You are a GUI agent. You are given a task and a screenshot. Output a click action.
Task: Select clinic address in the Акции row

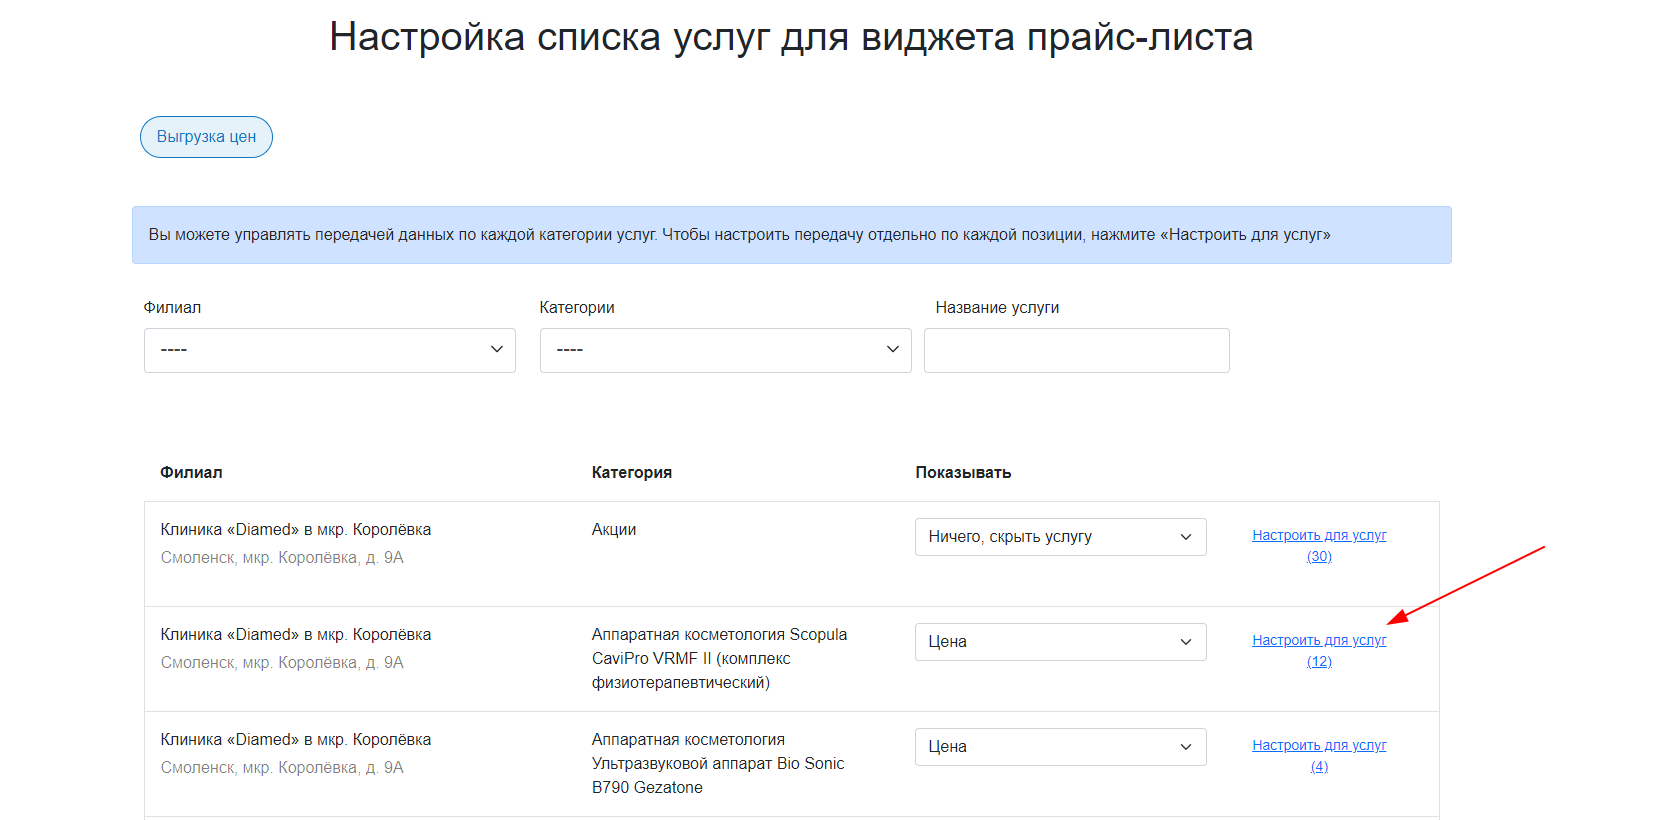pos(282,558)
